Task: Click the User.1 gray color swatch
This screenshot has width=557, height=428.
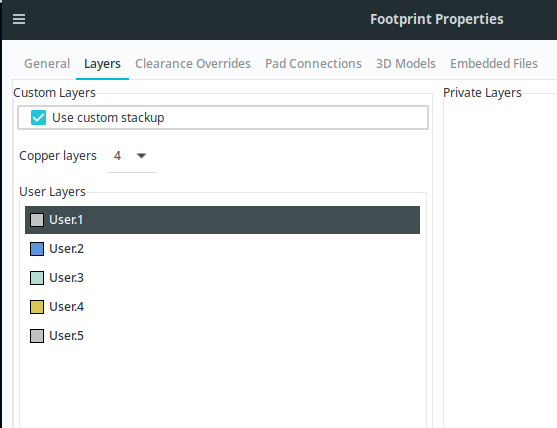Action: click(37, 220)
